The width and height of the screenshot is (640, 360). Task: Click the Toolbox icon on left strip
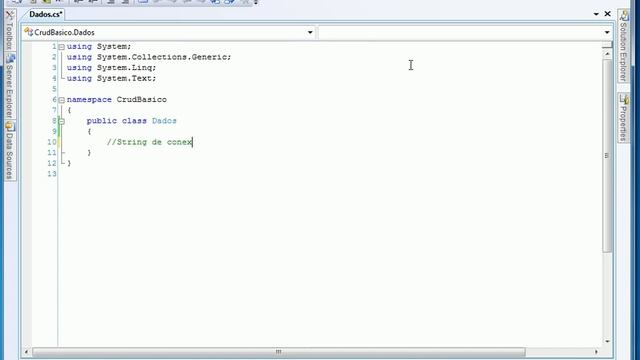tap(10, 16)
